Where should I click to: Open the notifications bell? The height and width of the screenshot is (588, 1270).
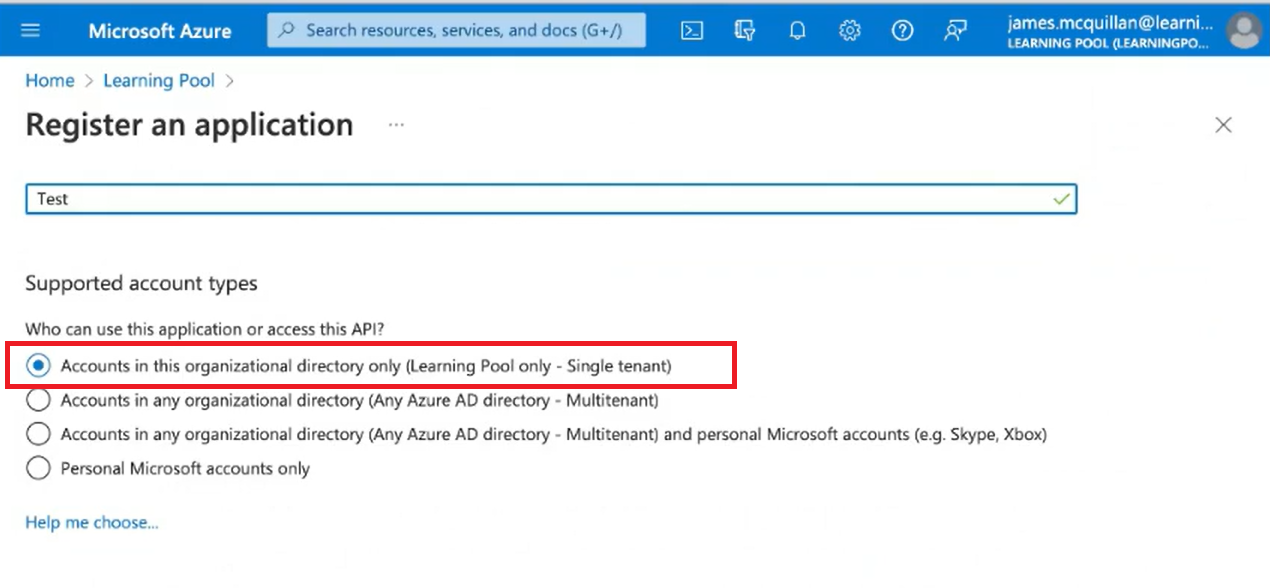pyautogui.click(x=797, y=30)
